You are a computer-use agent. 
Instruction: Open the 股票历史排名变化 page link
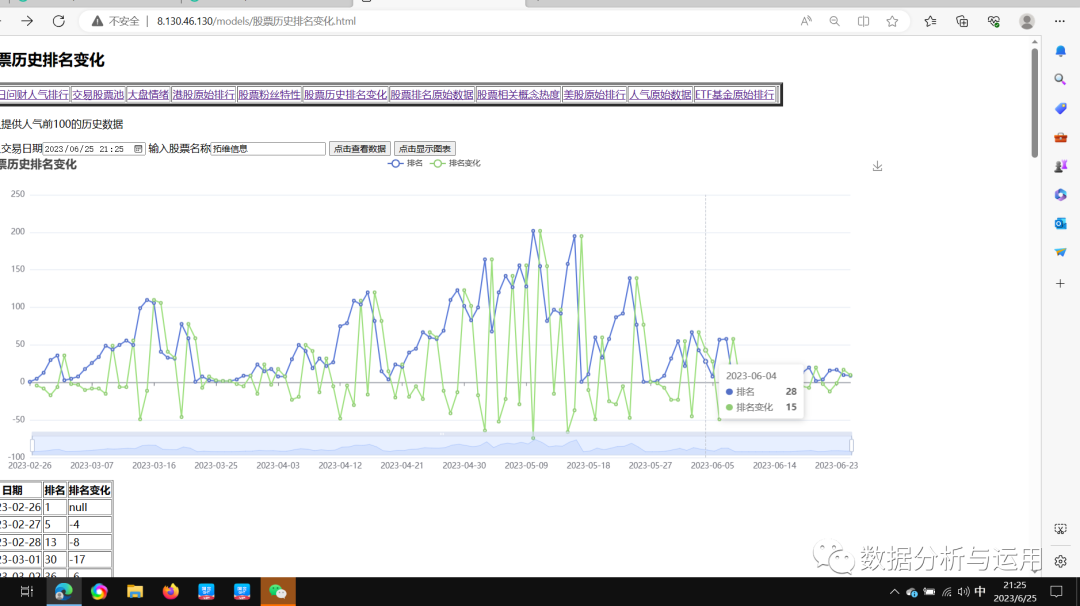(346, 94)
